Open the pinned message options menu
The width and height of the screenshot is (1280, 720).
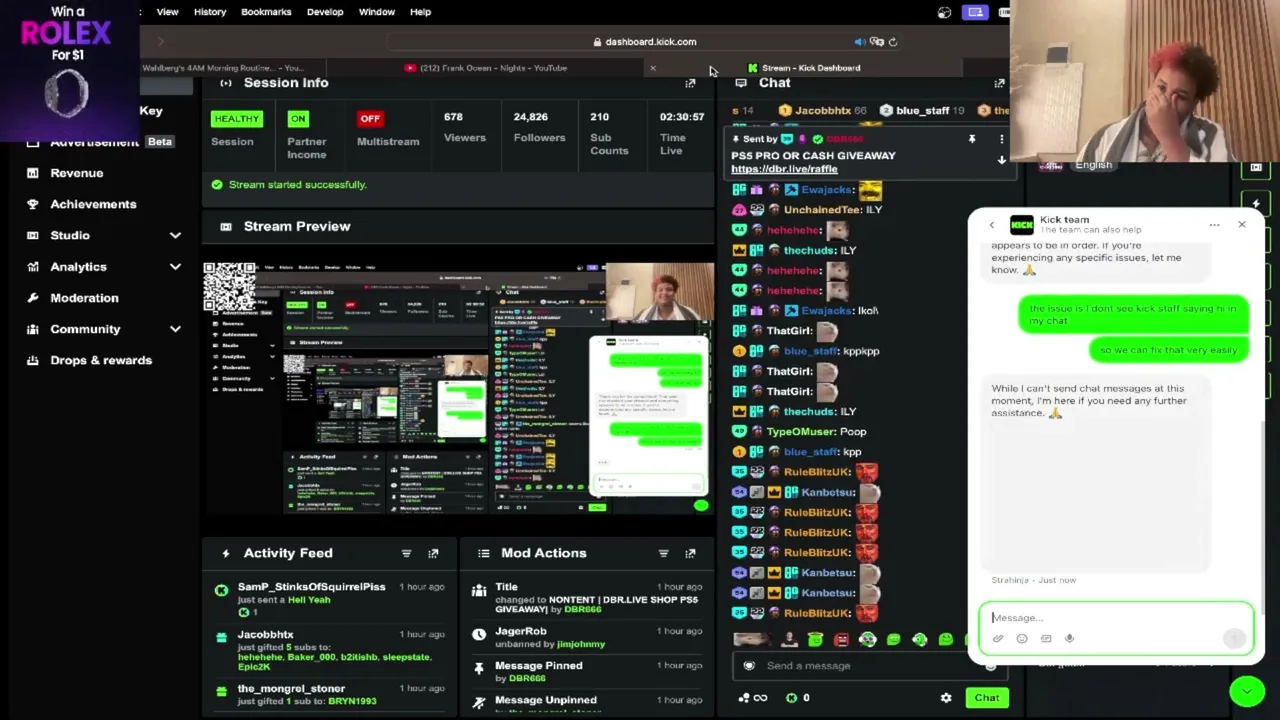[x=1001, y=139]
